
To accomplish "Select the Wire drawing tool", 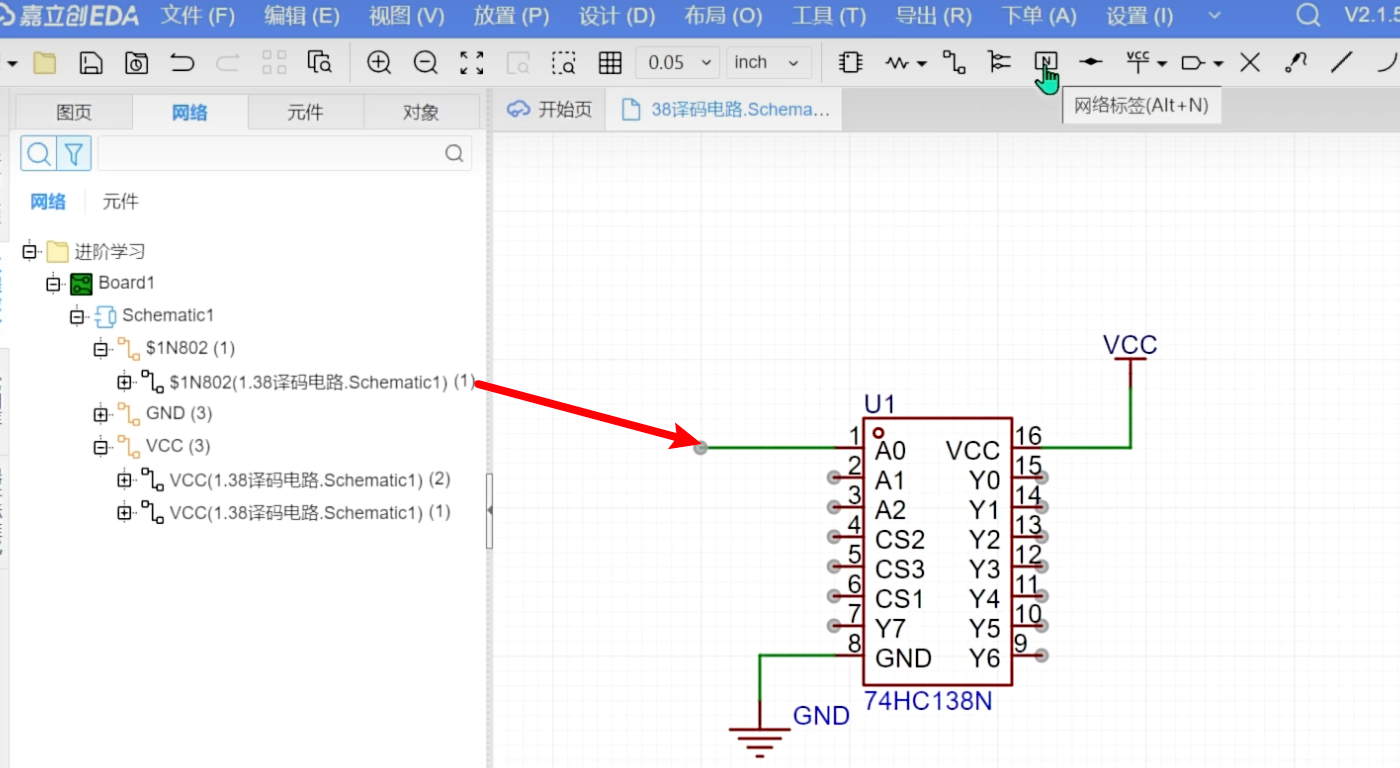I will (954, 63).
